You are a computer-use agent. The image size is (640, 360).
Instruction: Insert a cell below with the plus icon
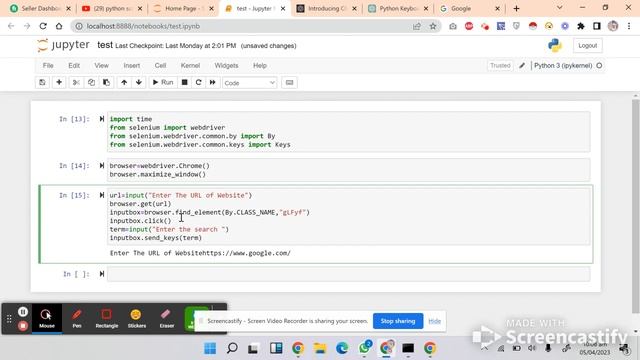(59, 82)
